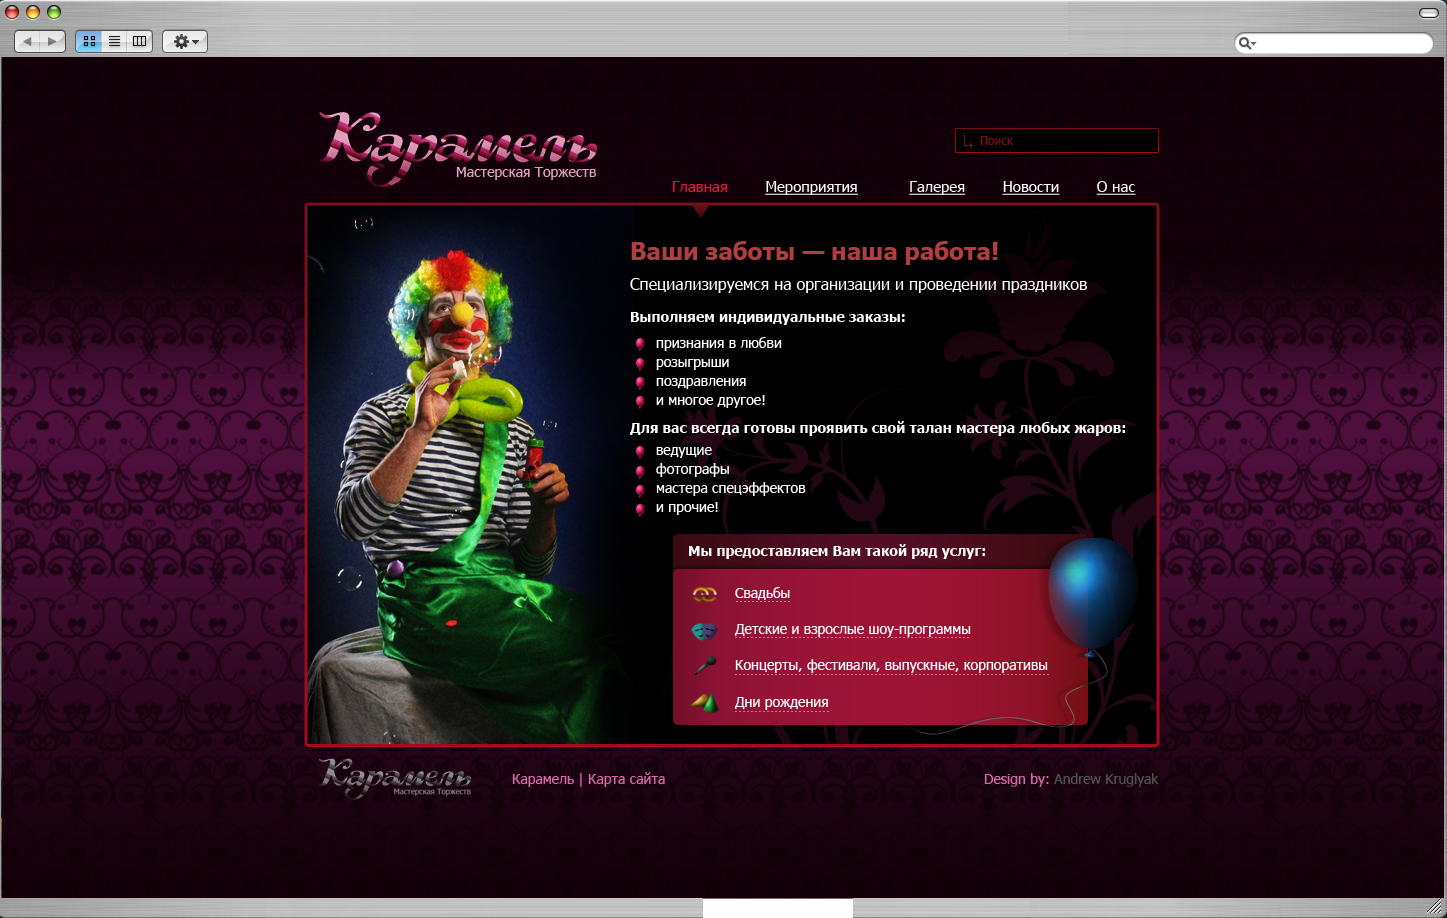The image size is (1447, 918).
Task: Open the gear action menu in the toolbar
Action: point(183,41)
